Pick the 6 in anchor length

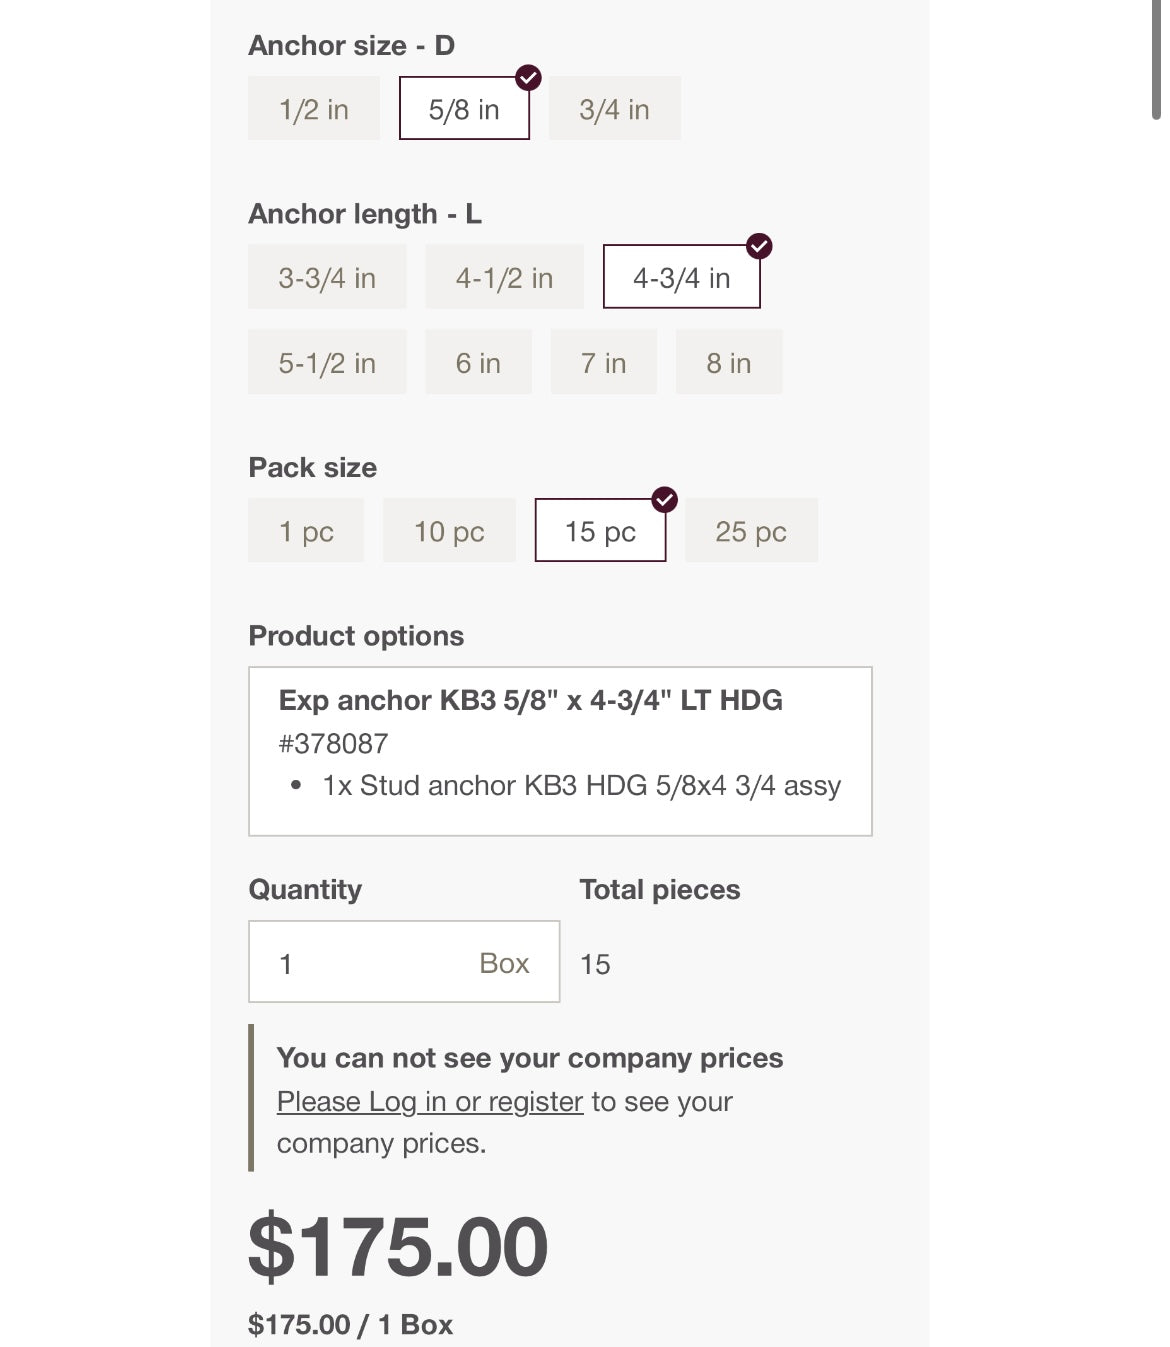478,362
